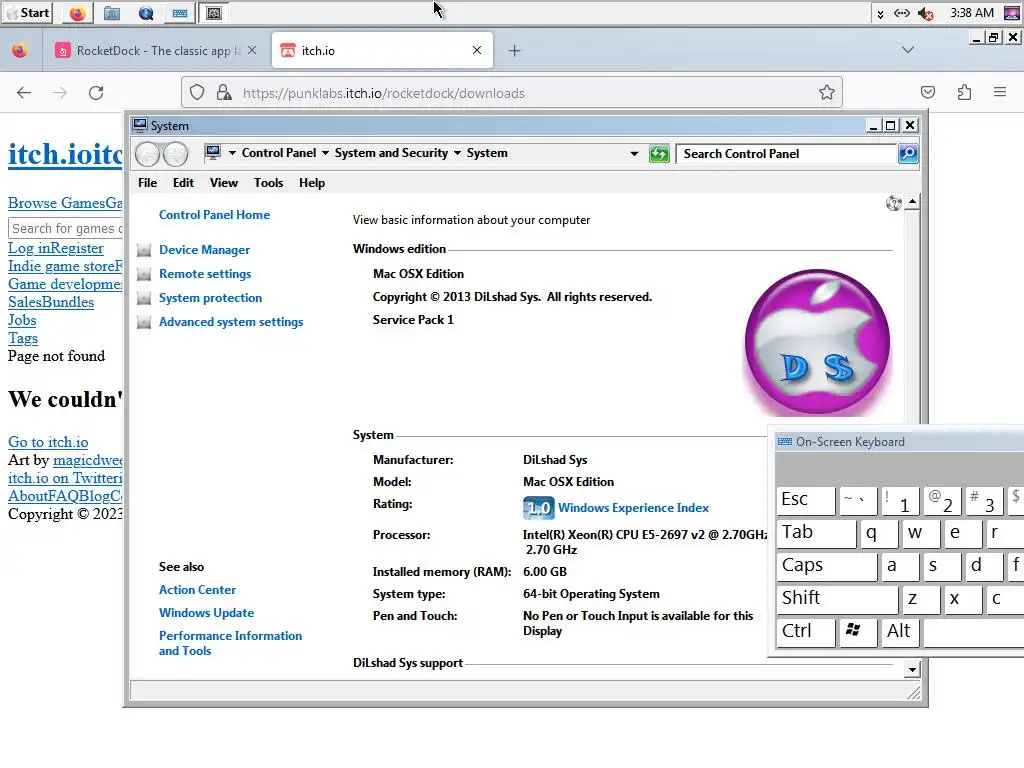Open Action Center link
This screenshot has width=1024, height=768.
click(197, 590)
